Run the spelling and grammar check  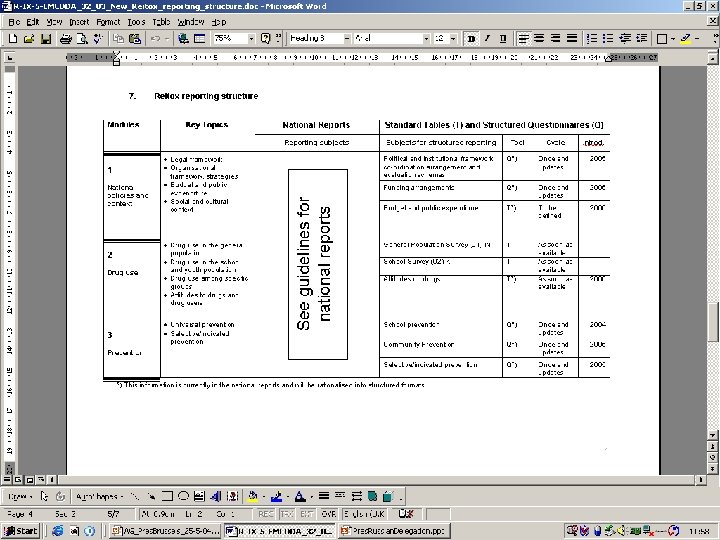pos(98,39)
